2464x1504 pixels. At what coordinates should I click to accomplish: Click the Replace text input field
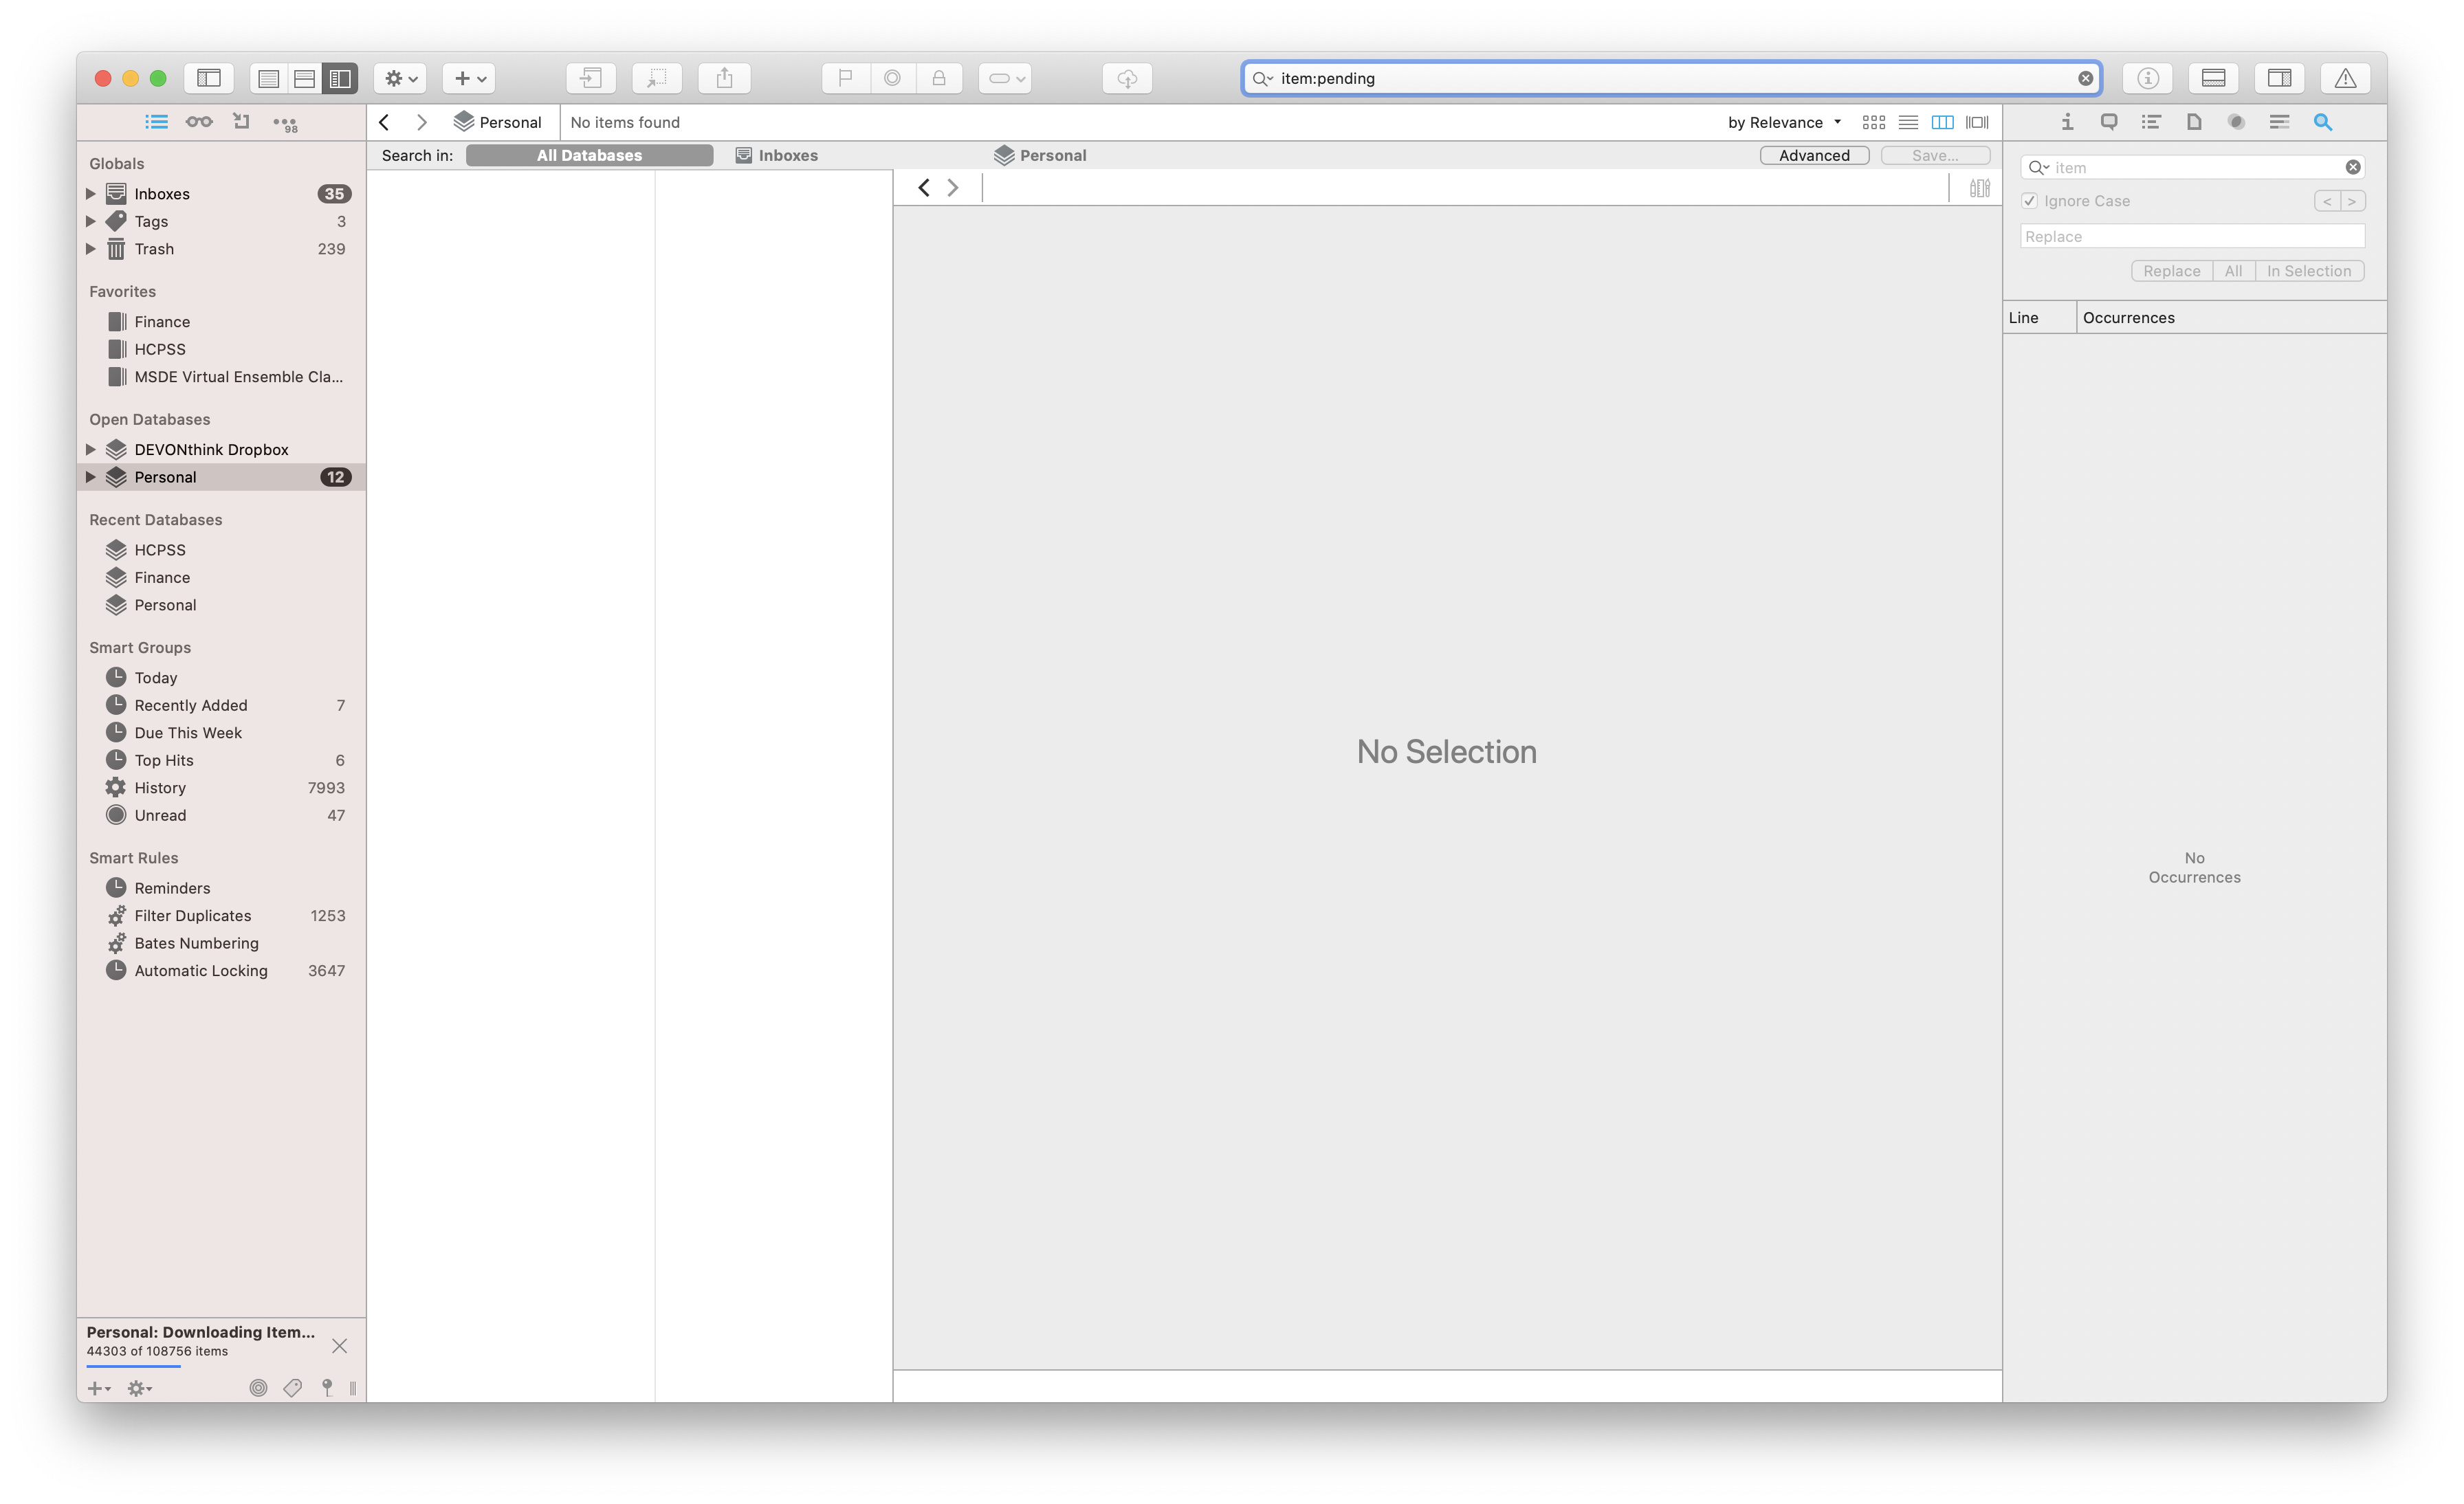click(2192, 236)
